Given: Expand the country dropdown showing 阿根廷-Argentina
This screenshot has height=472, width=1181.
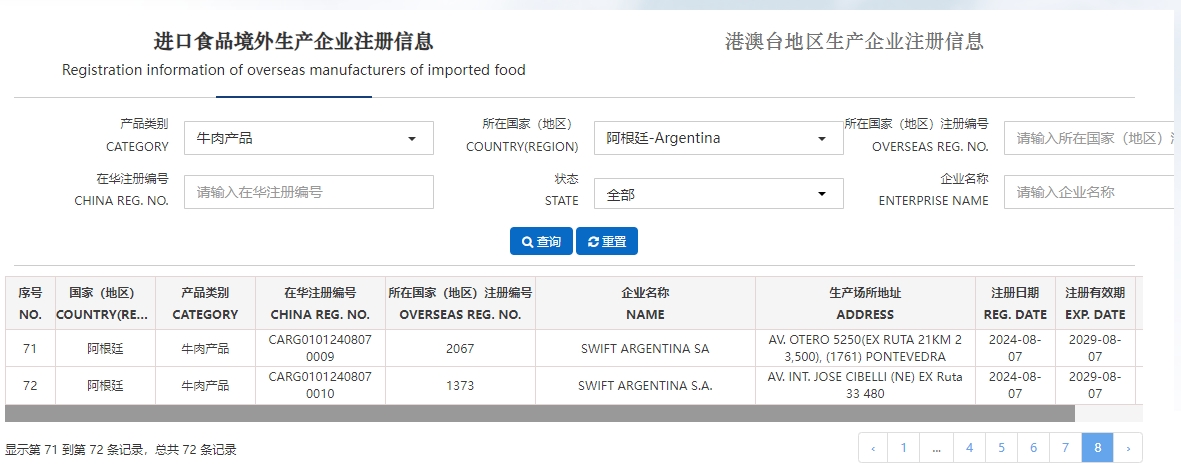Looking at the screenshot, I should pyautogui.click(x=718, y=138).
